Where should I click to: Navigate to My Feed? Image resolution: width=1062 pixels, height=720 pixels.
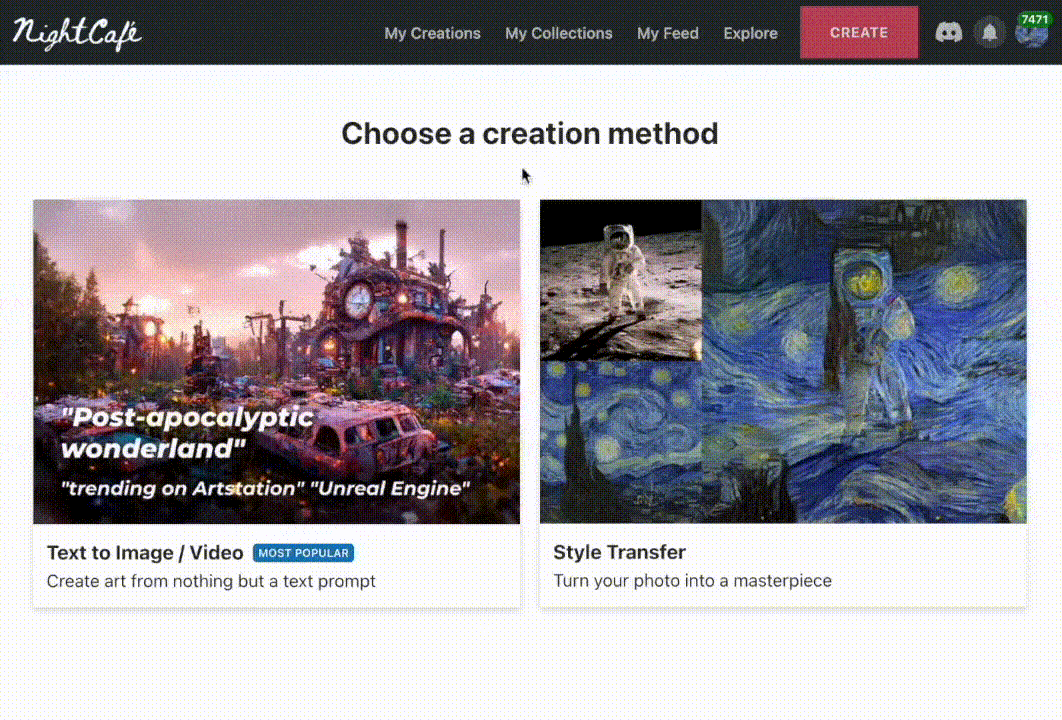pos(668,33)
